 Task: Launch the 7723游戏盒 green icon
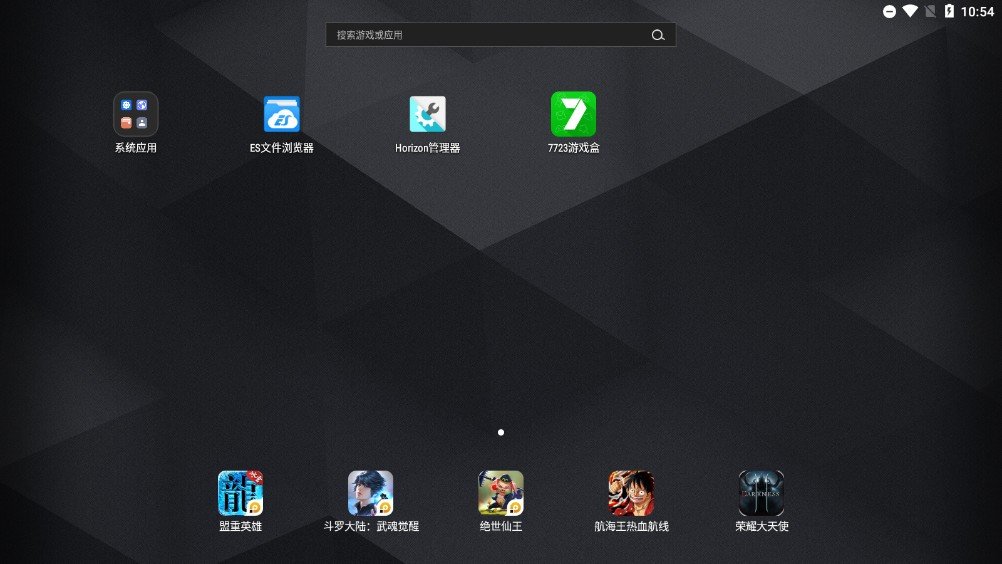(573, 114)
